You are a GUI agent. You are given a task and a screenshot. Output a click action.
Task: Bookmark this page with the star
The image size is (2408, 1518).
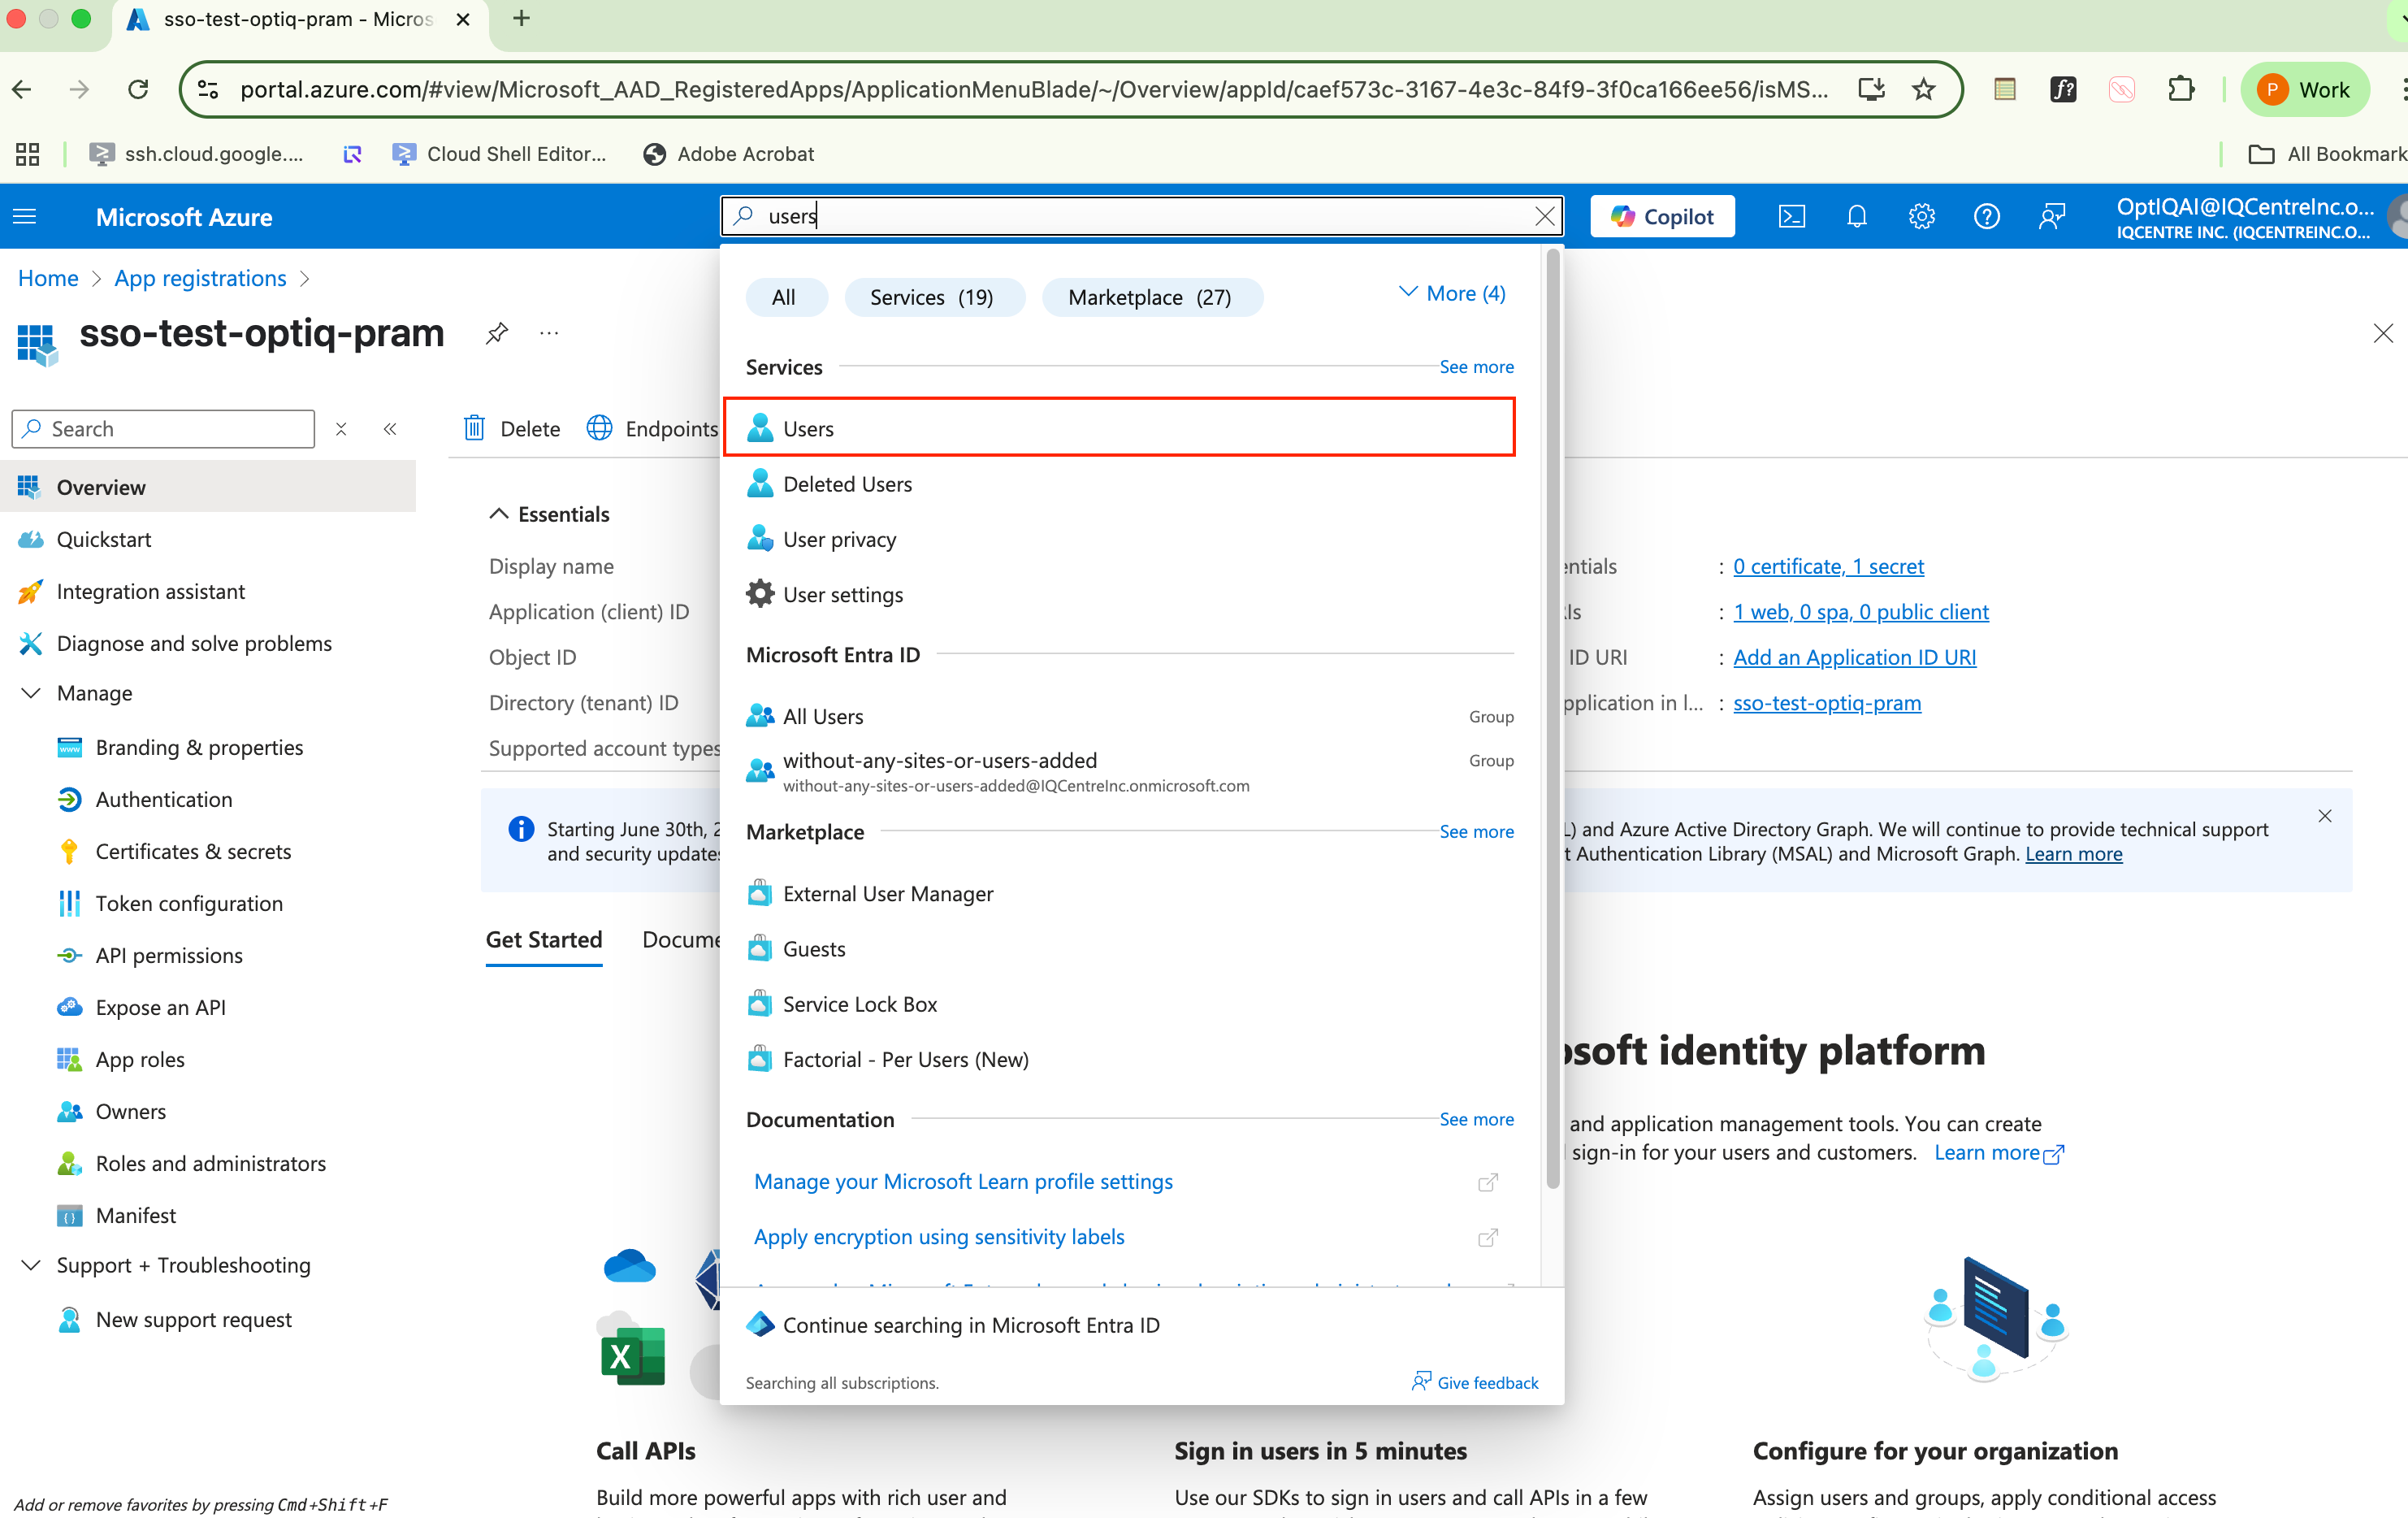(1924, 89)
